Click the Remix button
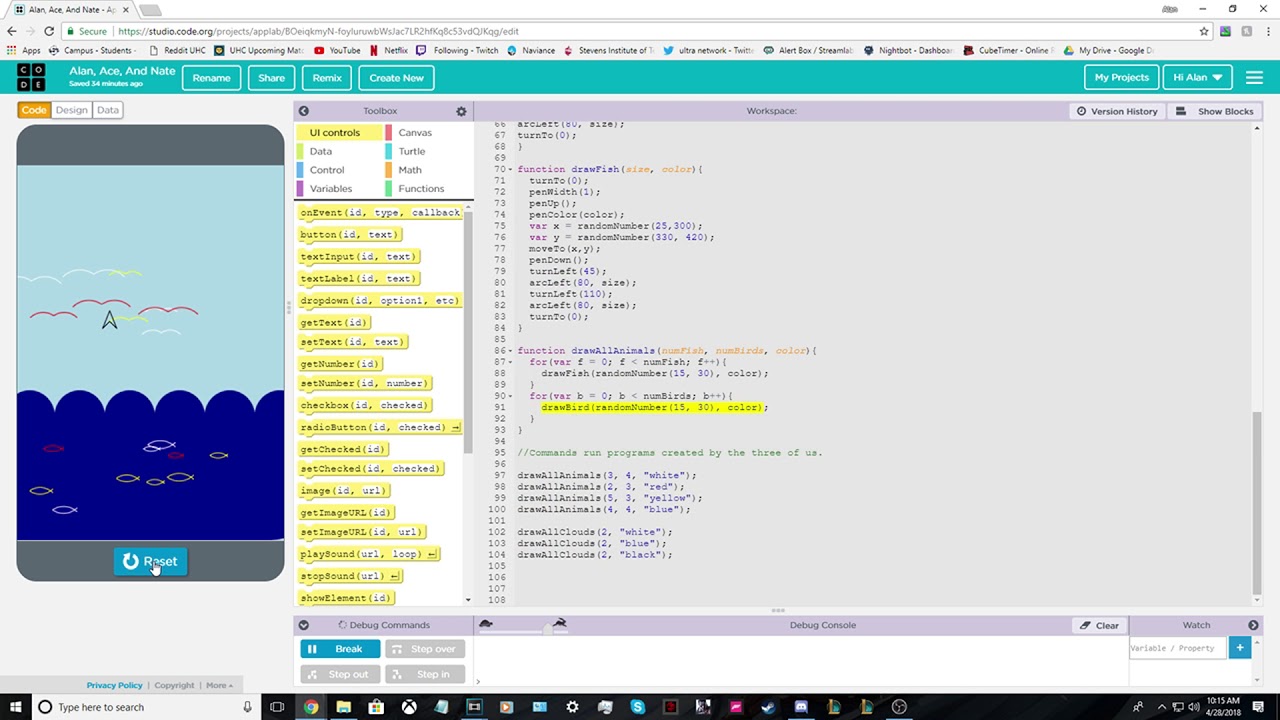The width and height of the screenshot is (1280, 720). tap(327, 78)
